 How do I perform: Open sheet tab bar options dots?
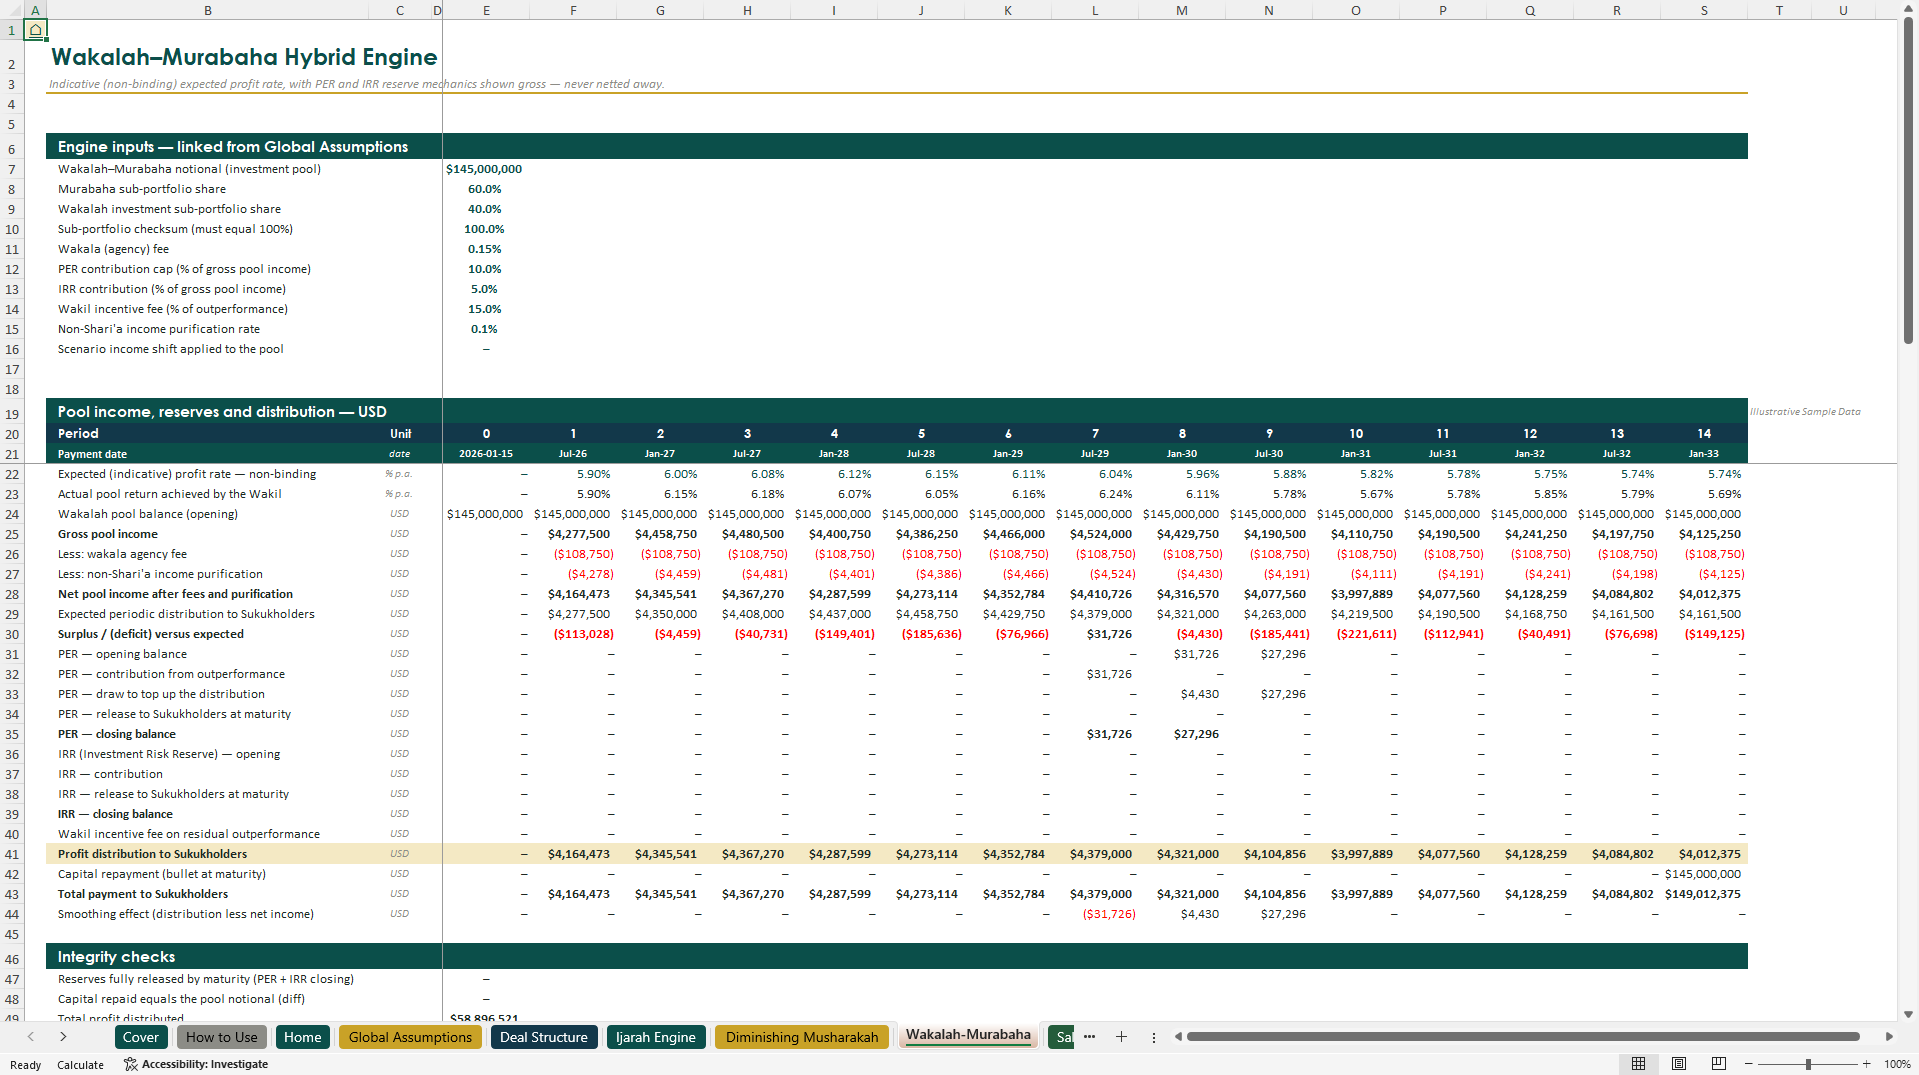[x=1153, y=1037]
